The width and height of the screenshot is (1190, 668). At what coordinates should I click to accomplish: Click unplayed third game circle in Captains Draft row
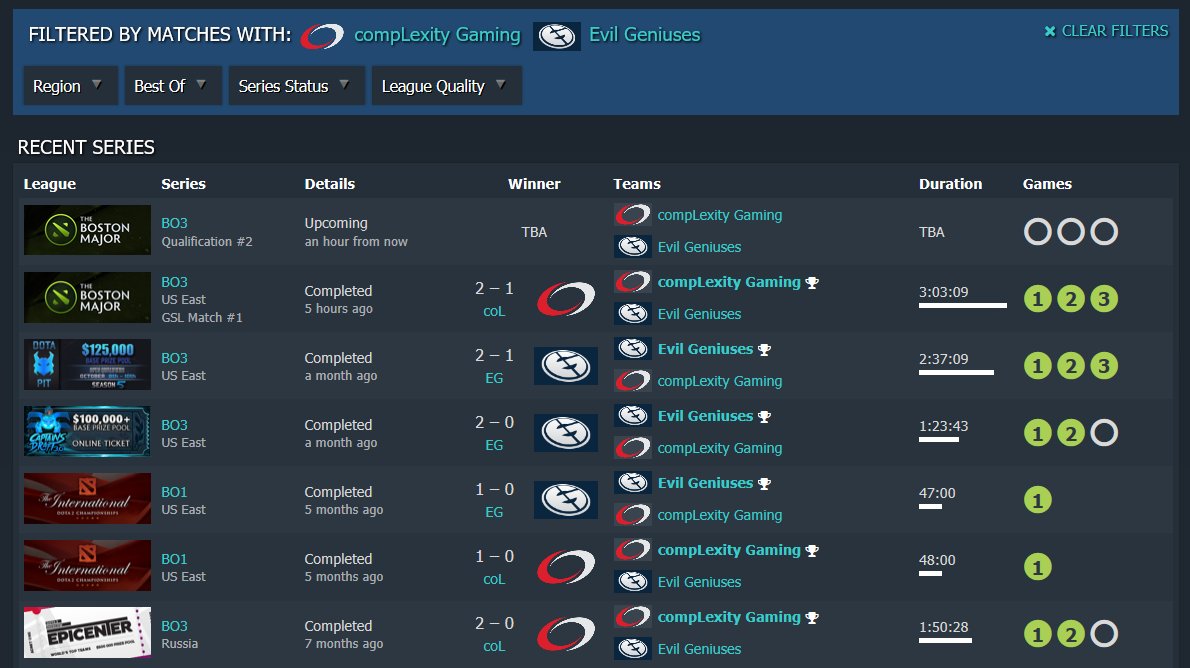point(1104,433)
